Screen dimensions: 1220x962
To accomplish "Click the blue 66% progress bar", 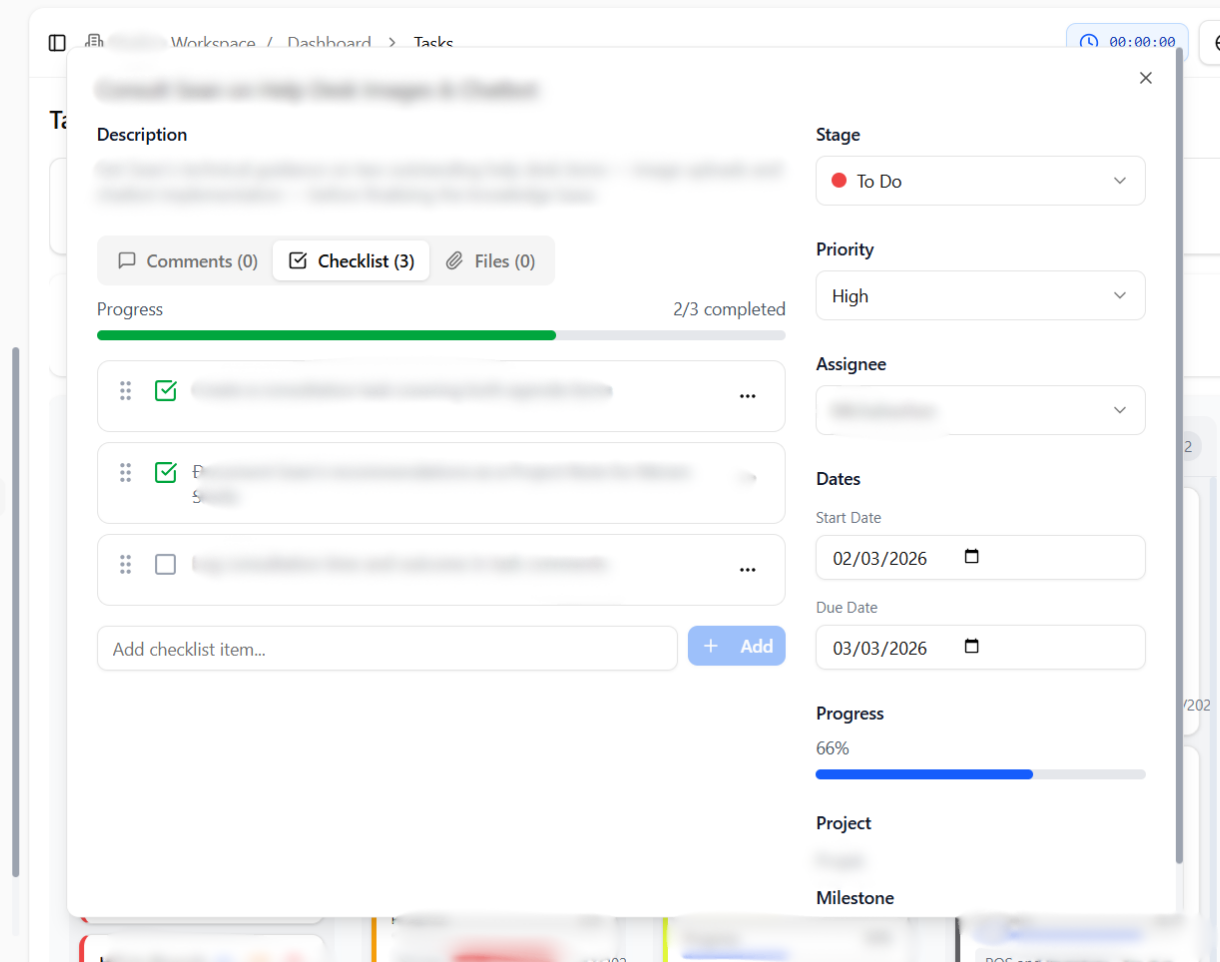I will (924, 774).
